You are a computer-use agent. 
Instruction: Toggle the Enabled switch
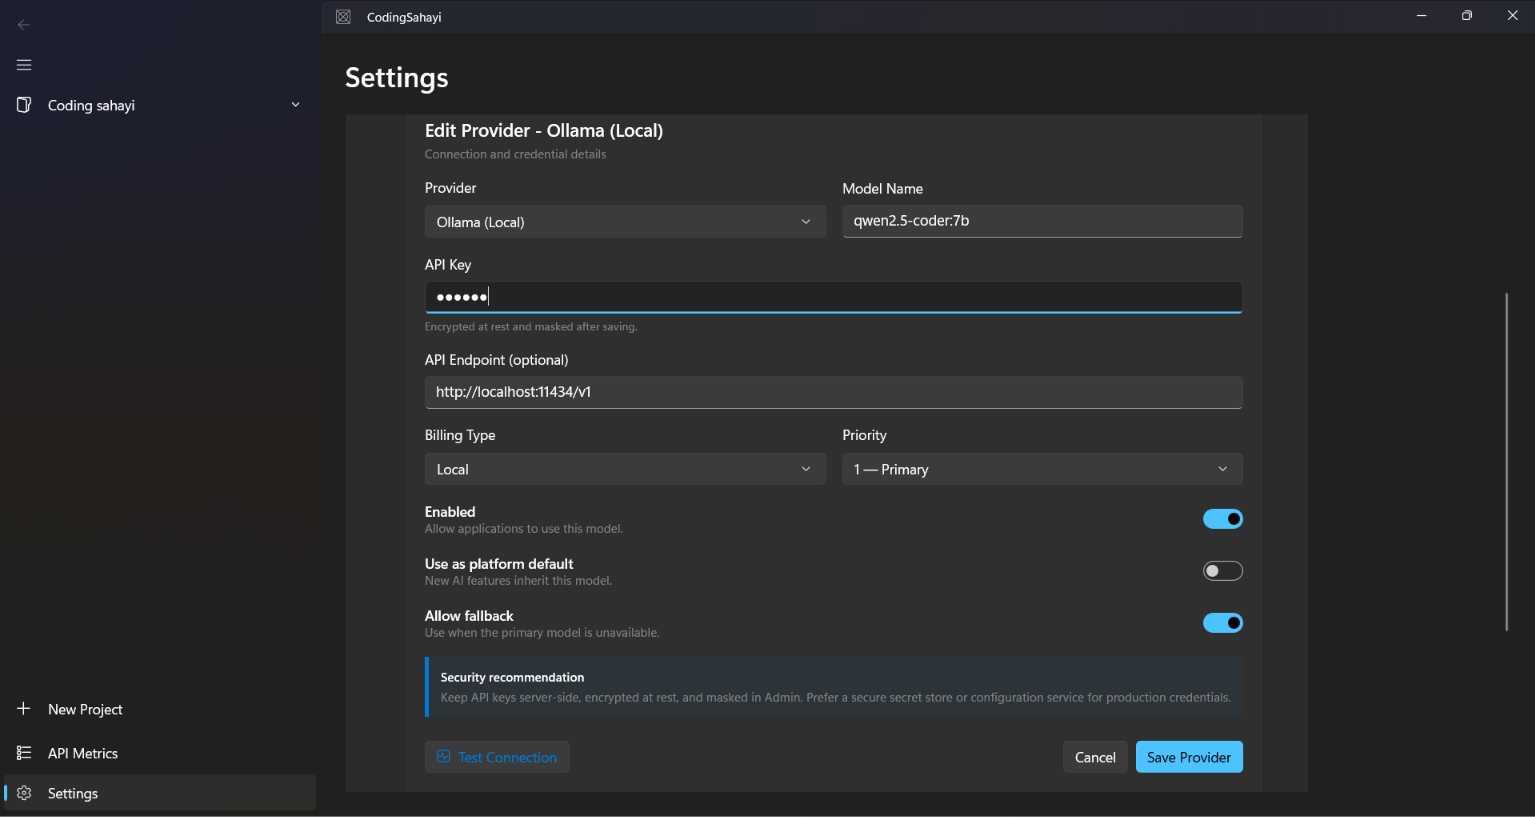[x=1222, y=519]
